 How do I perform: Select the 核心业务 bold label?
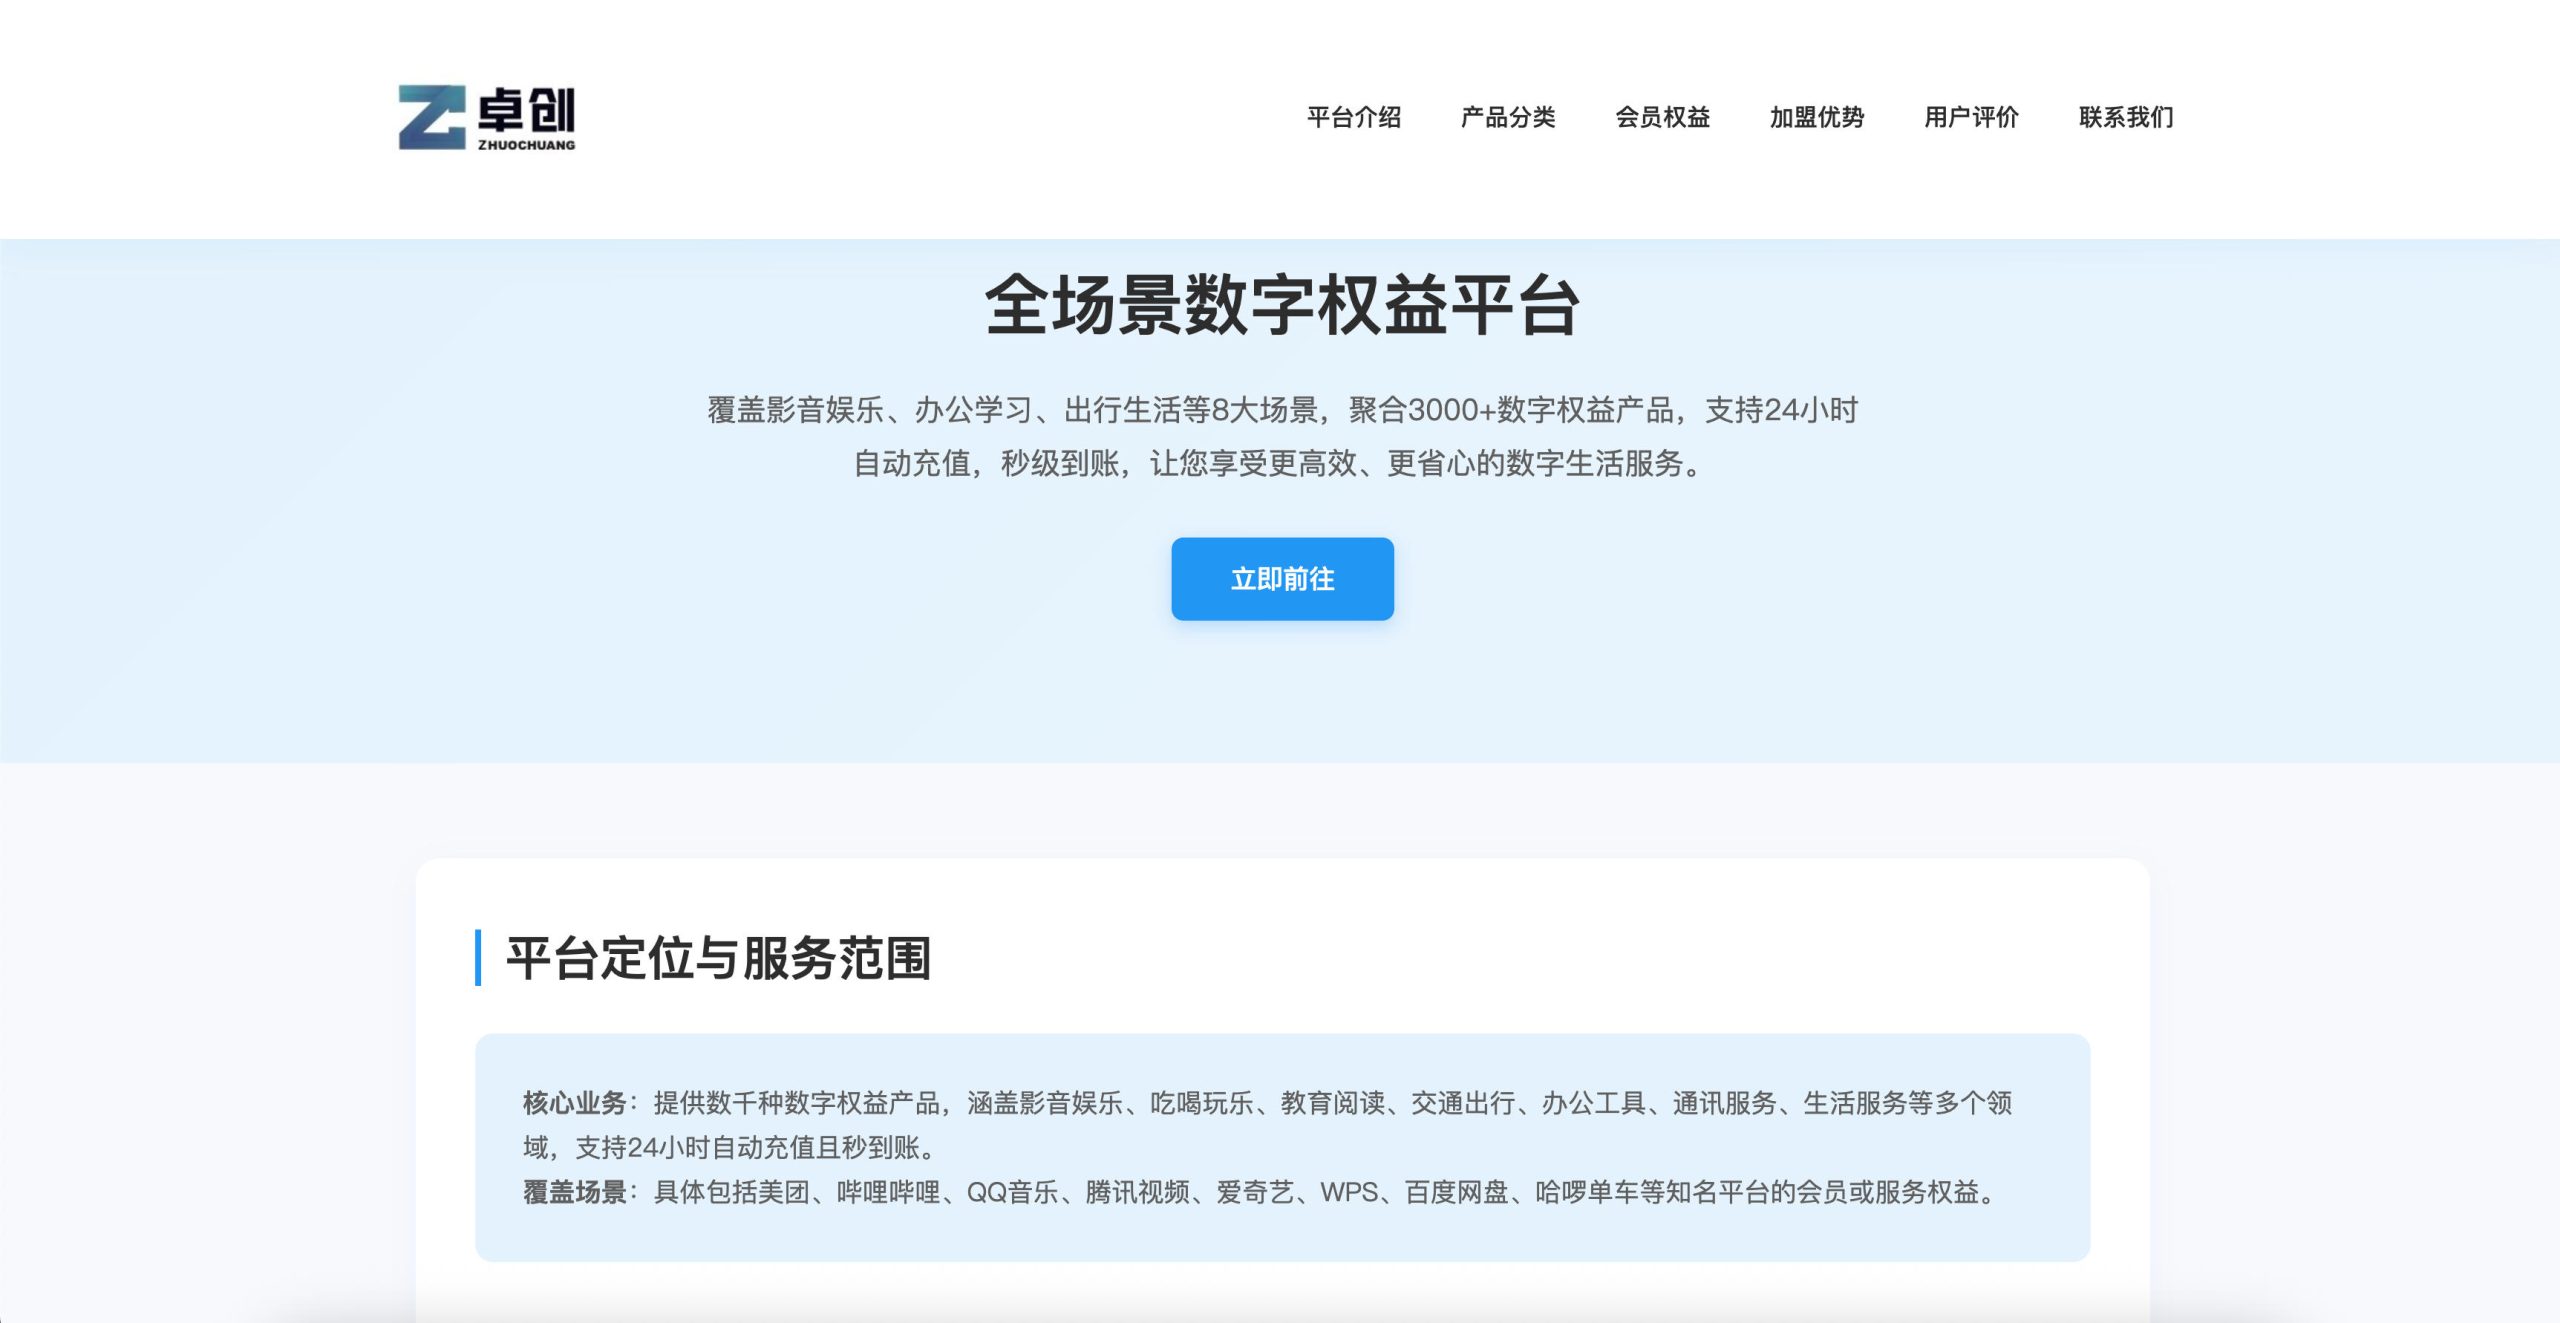coord(574,1103)
